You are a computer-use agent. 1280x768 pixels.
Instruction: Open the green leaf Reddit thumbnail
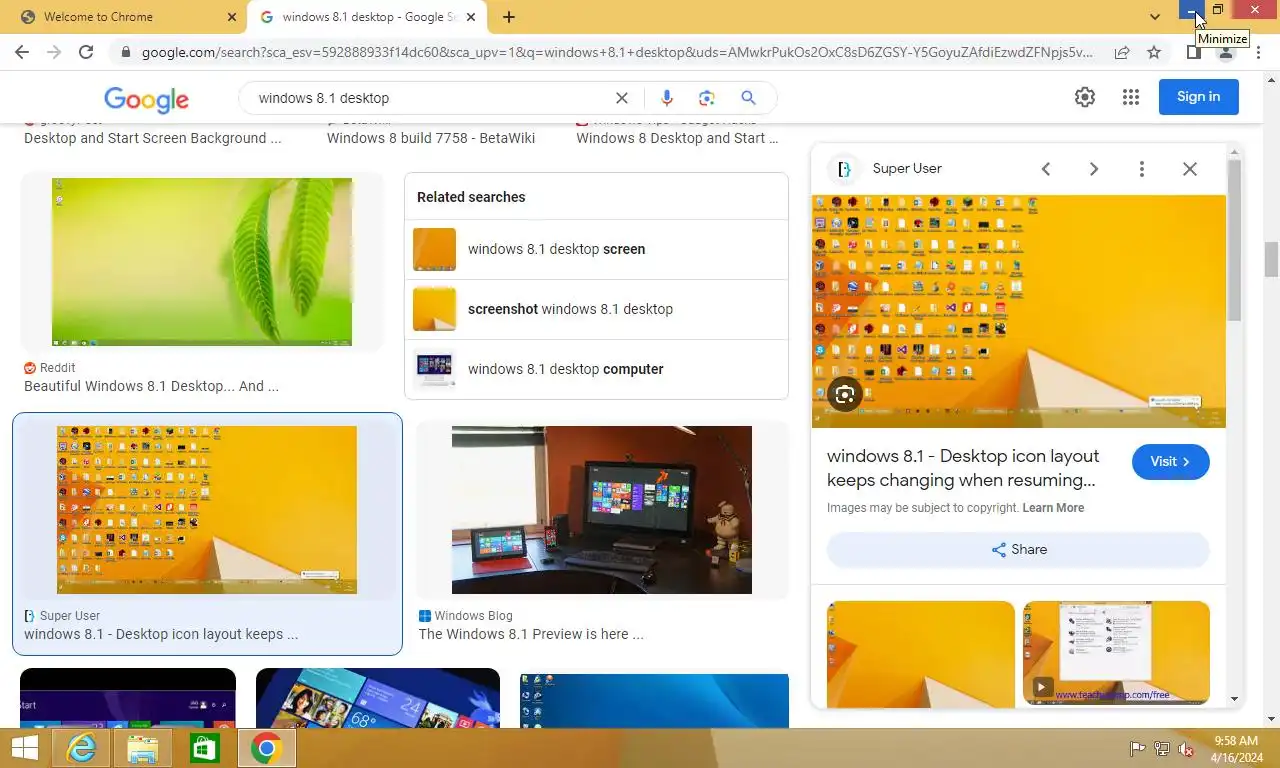click(202, 262)
